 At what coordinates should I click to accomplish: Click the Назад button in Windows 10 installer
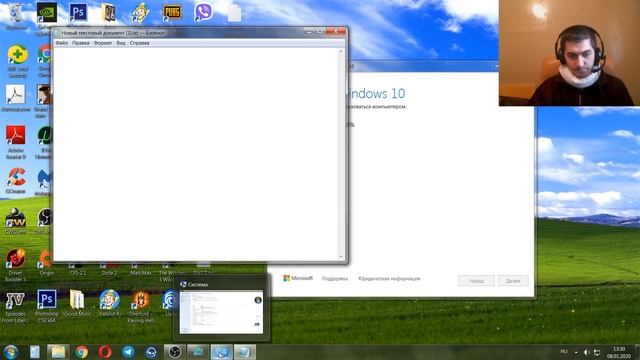(x=476, y=281)
